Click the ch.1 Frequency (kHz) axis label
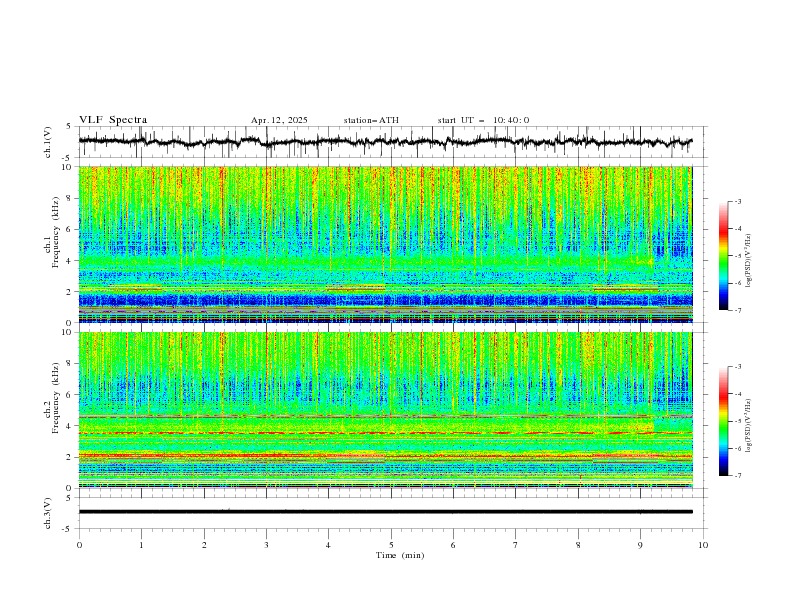792x612 pixels. click(x=52, y=233)
